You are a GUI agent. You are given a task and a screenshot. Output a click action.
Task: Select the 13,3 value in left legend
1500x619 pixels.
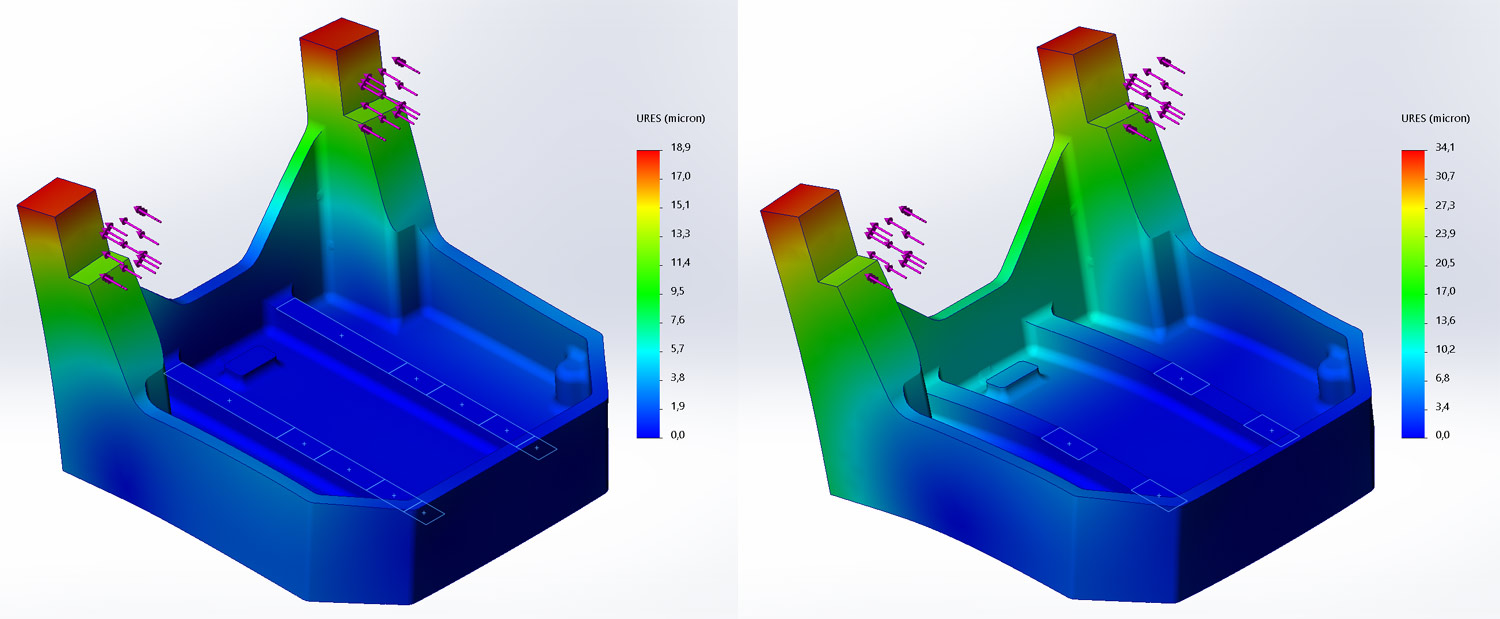[682, 234]
